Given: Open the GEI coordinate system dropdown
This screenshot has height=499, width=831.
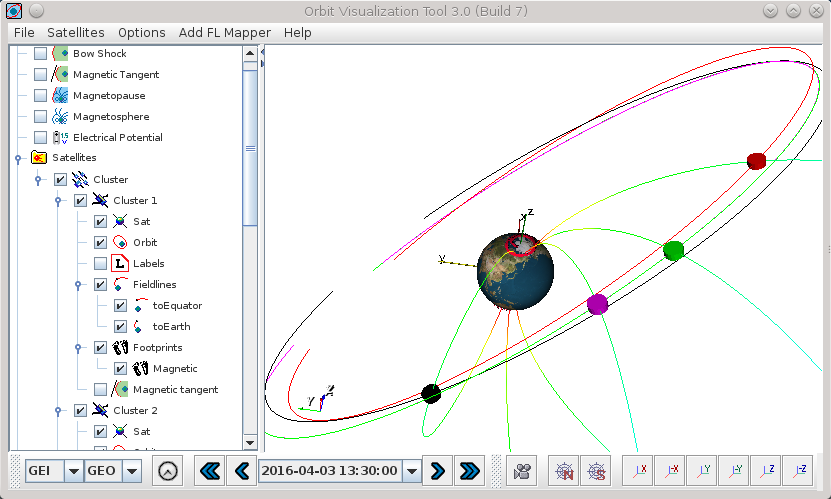Looking at the screenshot, I should coord(74,471).
